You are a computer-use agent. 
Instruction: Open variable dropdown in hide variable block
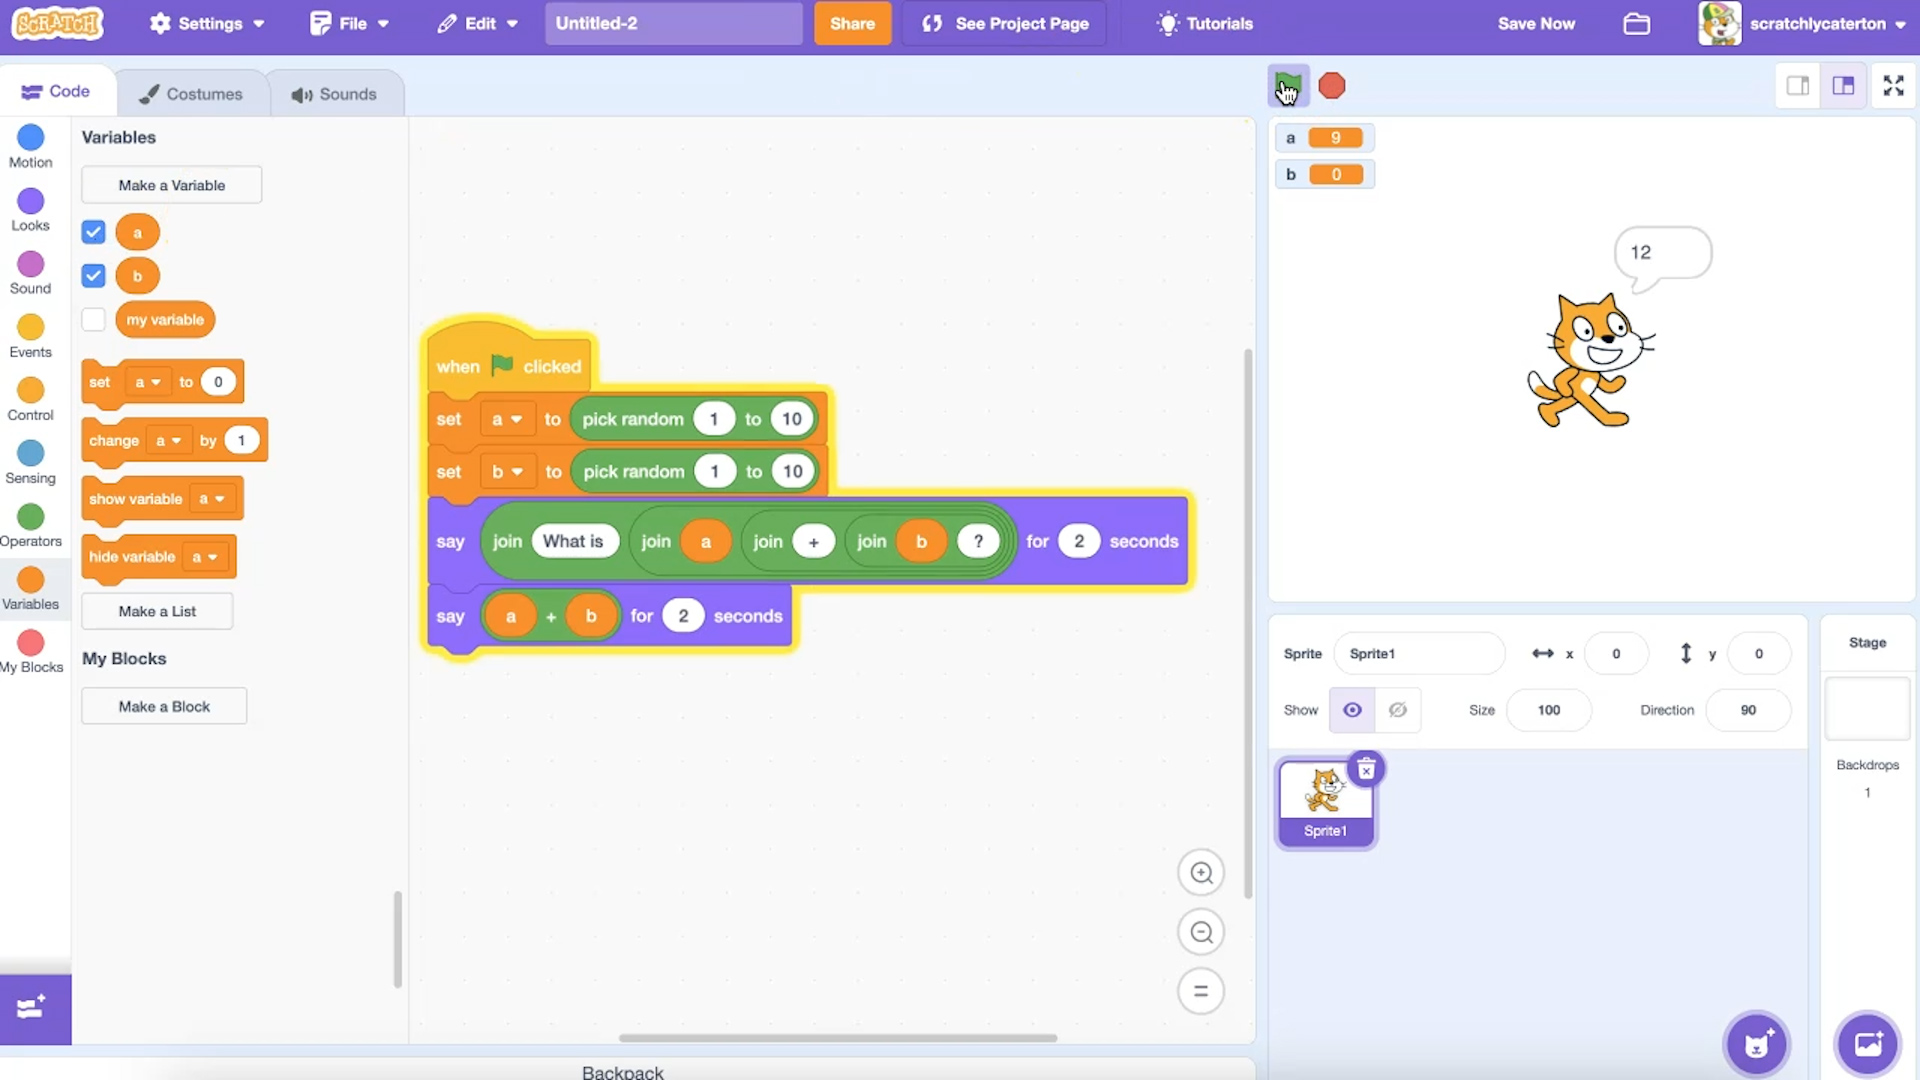[x=204, y=557]
